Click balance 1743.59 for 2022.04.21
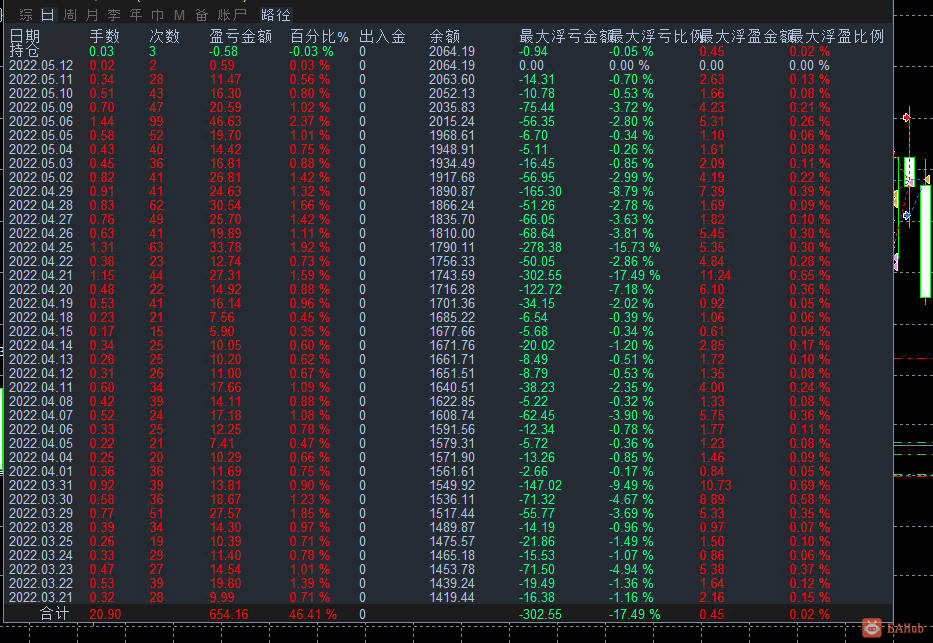 tap(452, 275)
